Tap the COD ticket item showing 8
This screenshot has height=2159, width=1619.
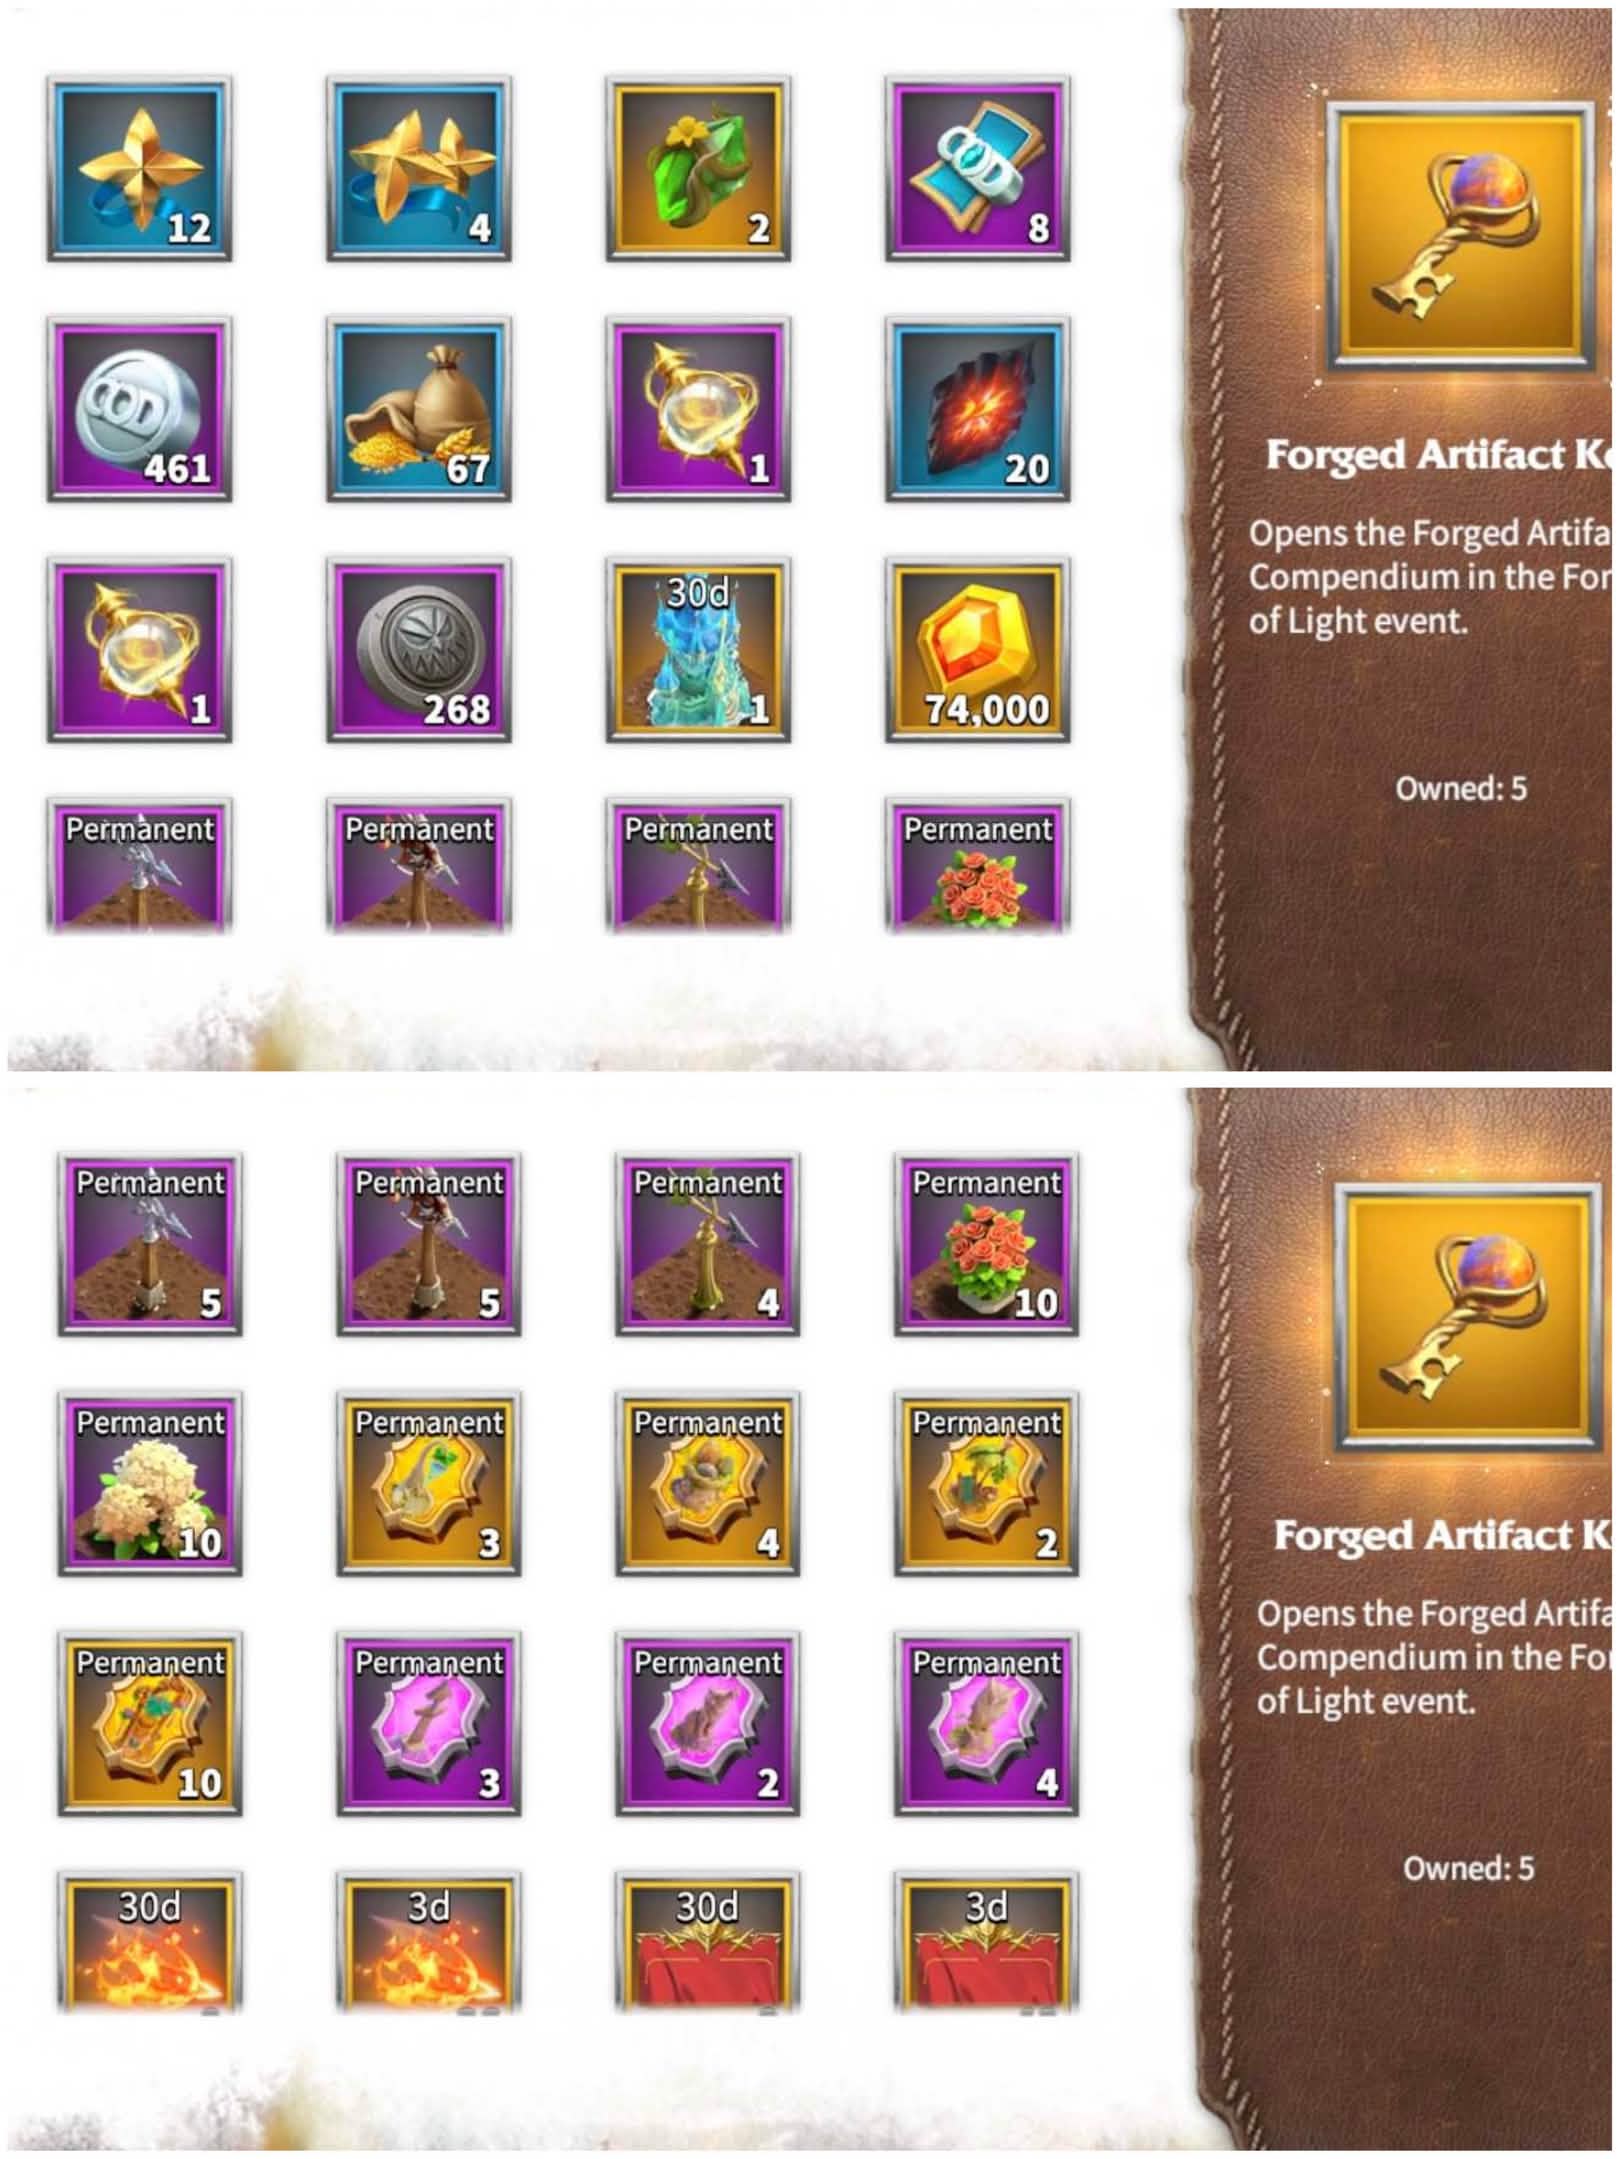[977, 169]
